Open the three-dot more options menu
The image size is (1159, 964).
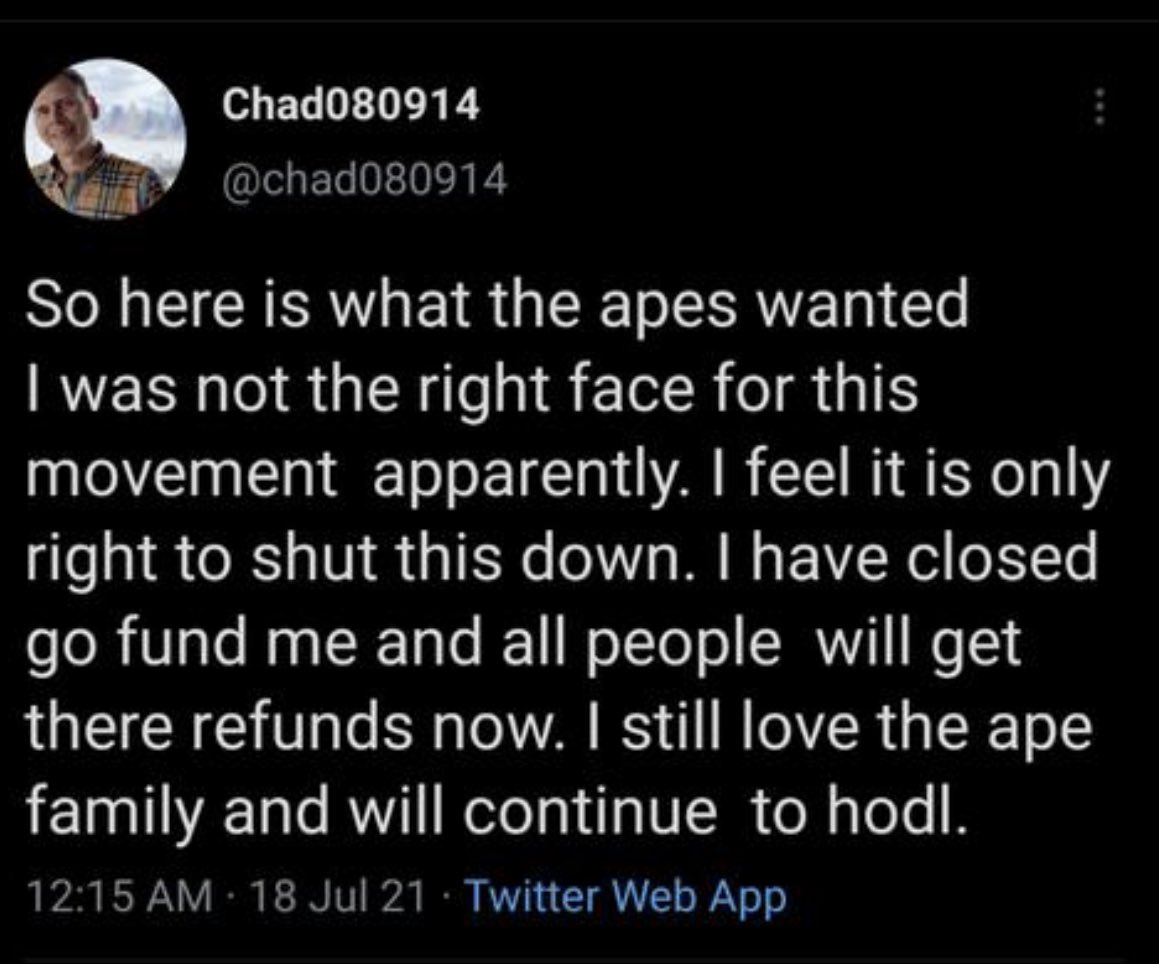pos(1099,106)
